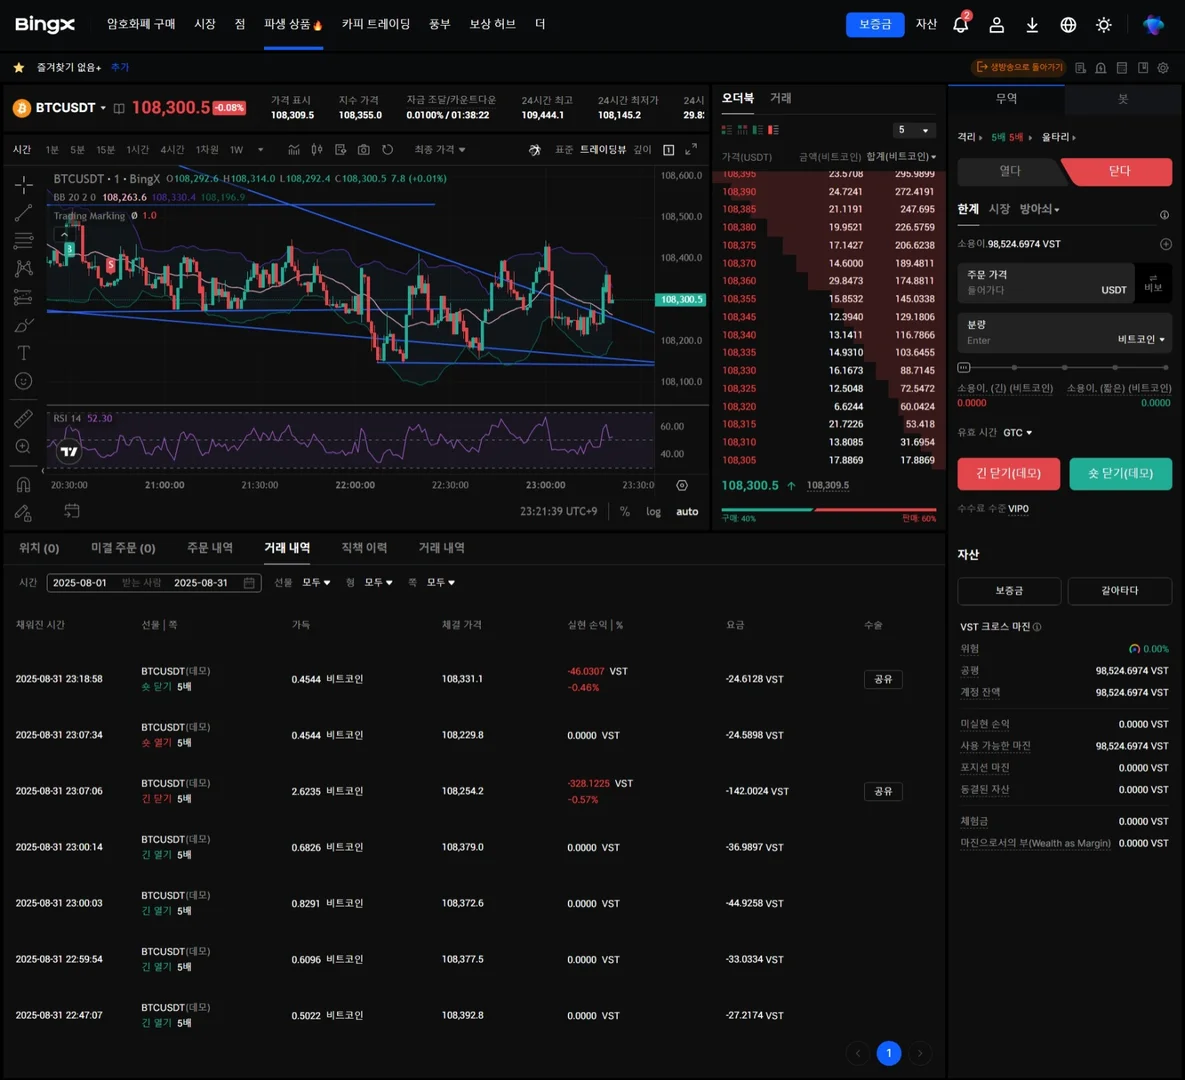This screenshot has height=1080, width=1185.
Task: Click the chart time axis settings icon
Action: point(682,485)
